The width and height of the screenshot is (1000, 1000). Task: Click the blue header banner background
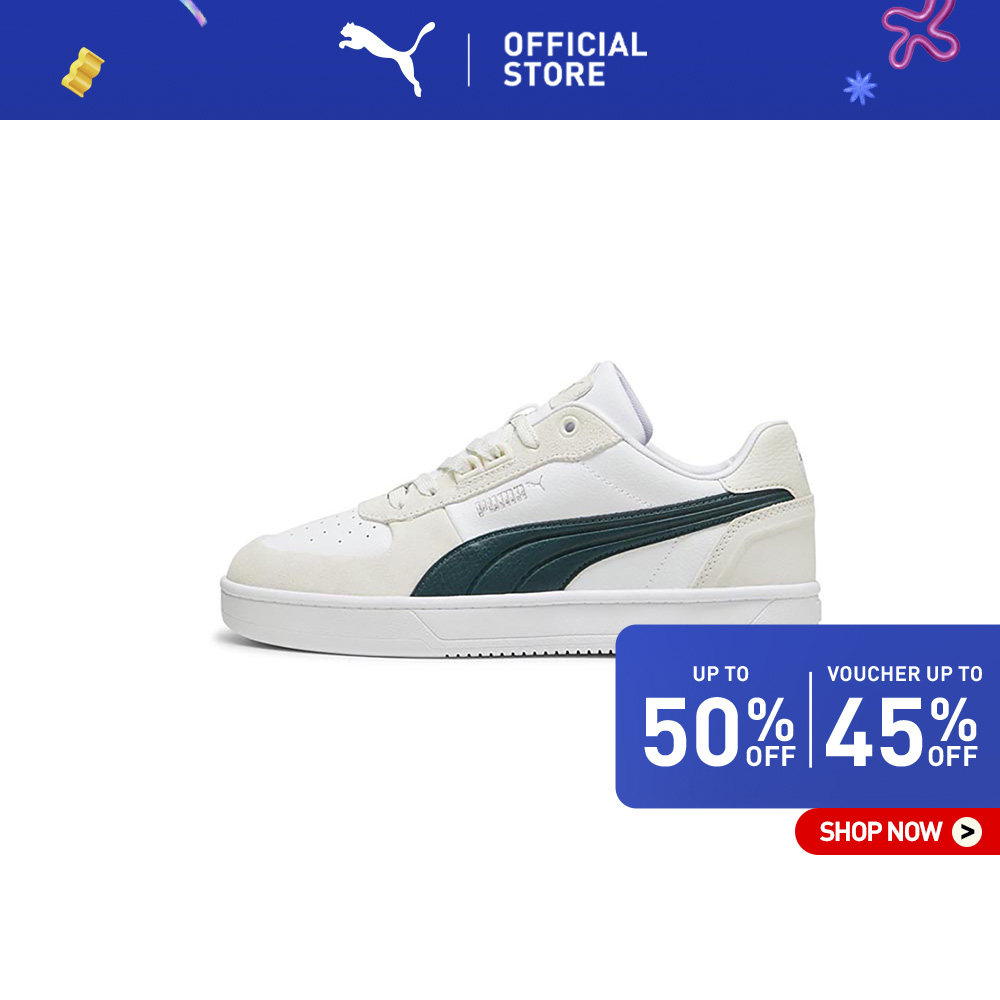click(x=499, y=59)
